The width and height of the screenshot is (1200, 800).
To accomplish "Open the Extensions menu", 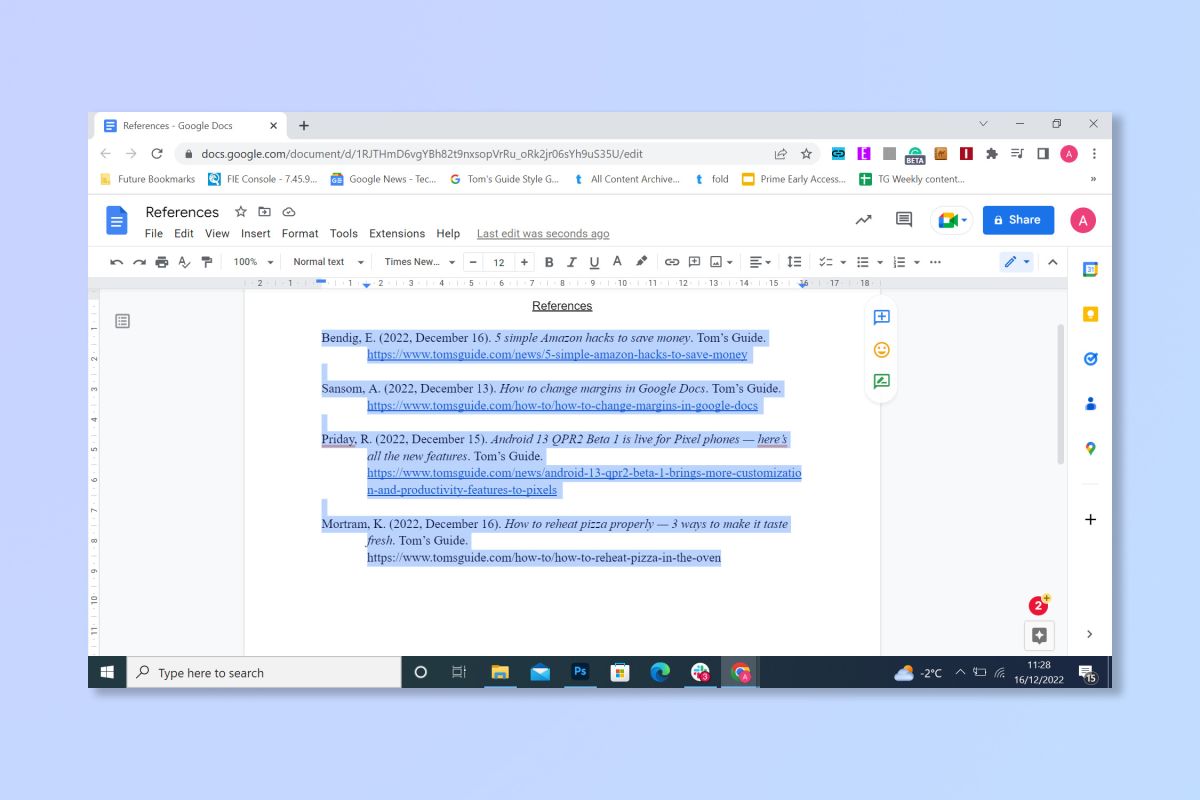I will point(397,234).
